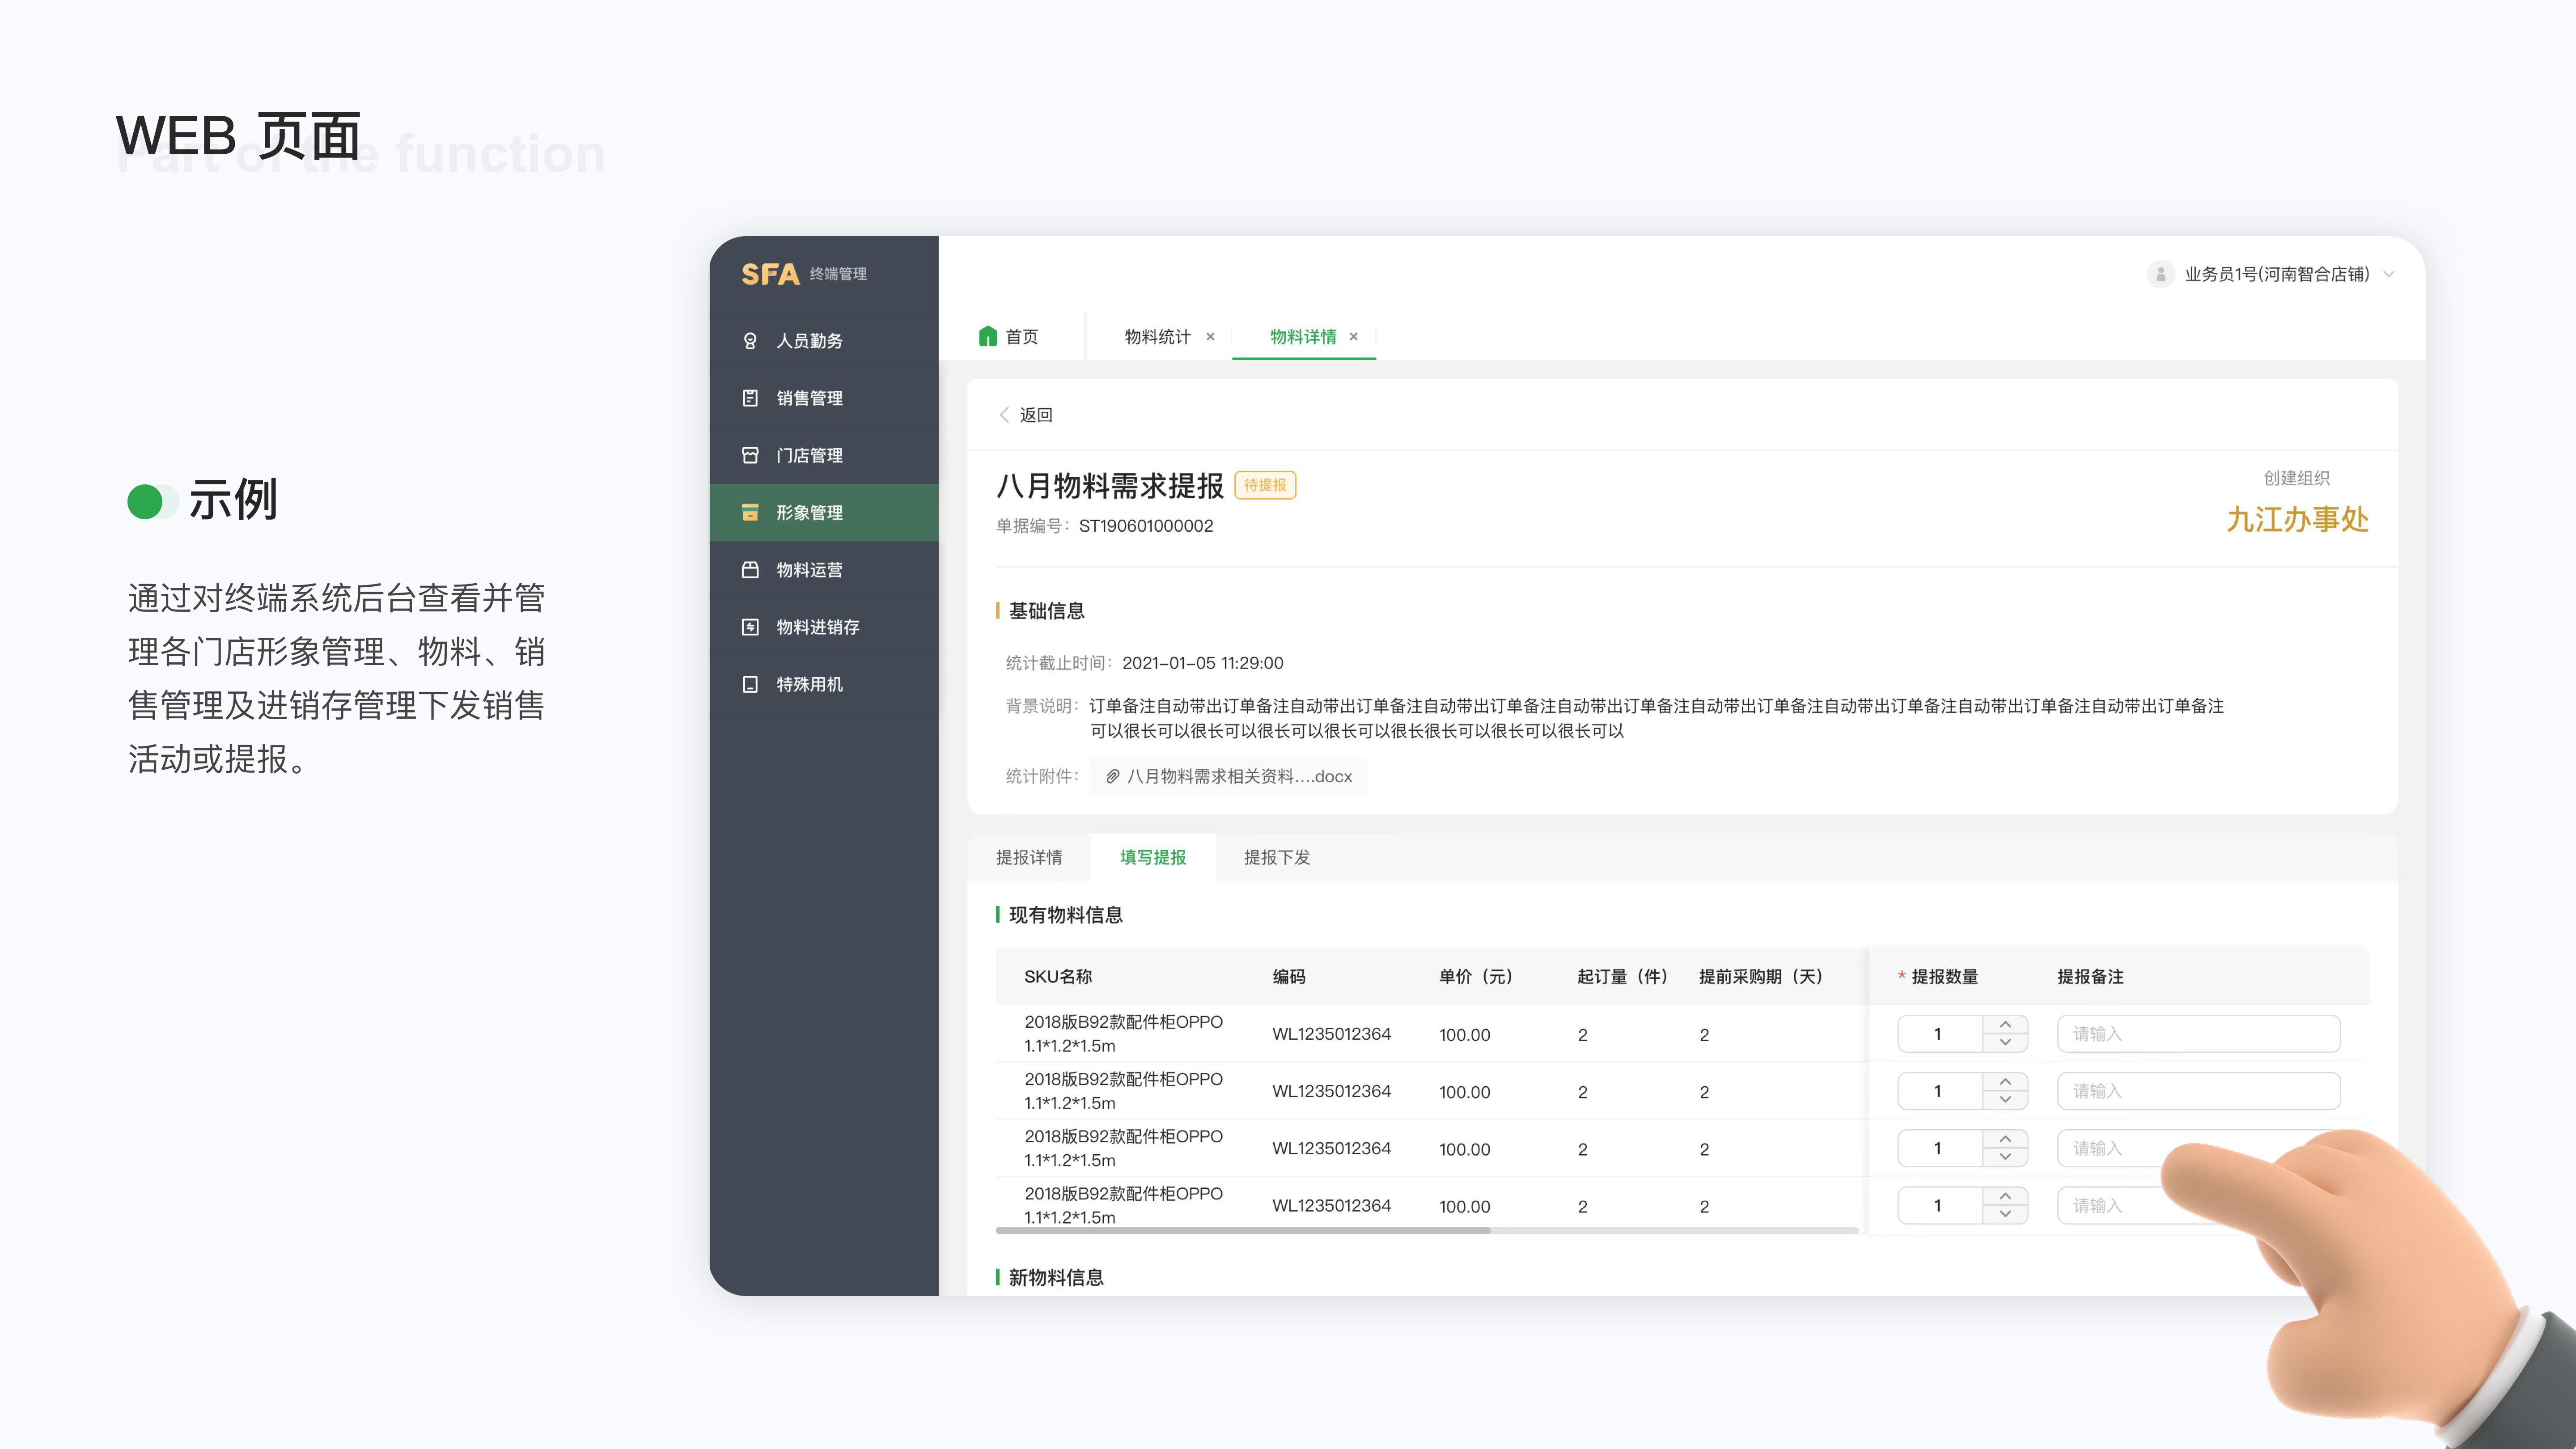Click the 八月物料需求提报 page title
The image size is (2576, 1449).
(x=1110, y=486)
